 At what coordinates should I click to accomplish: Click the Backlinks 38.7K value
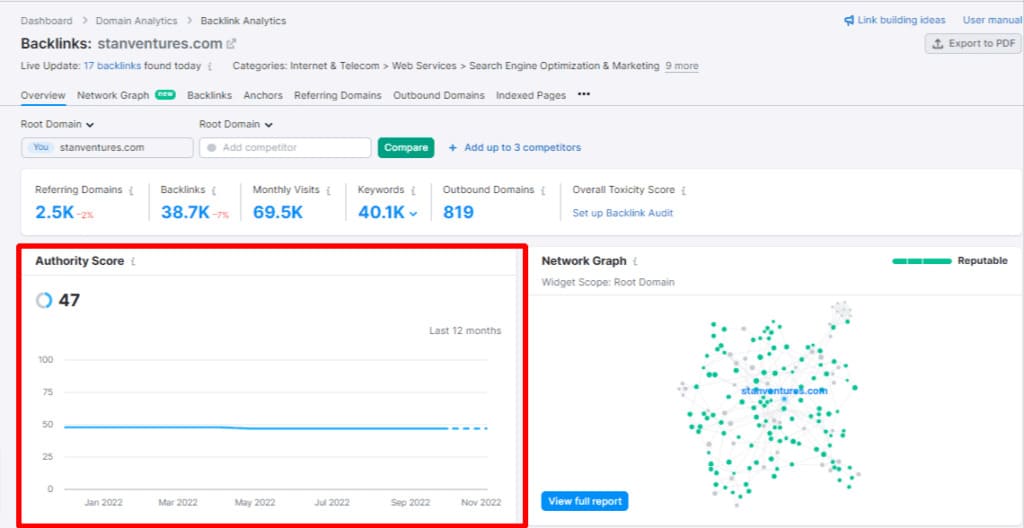click(x=185, y=212)
